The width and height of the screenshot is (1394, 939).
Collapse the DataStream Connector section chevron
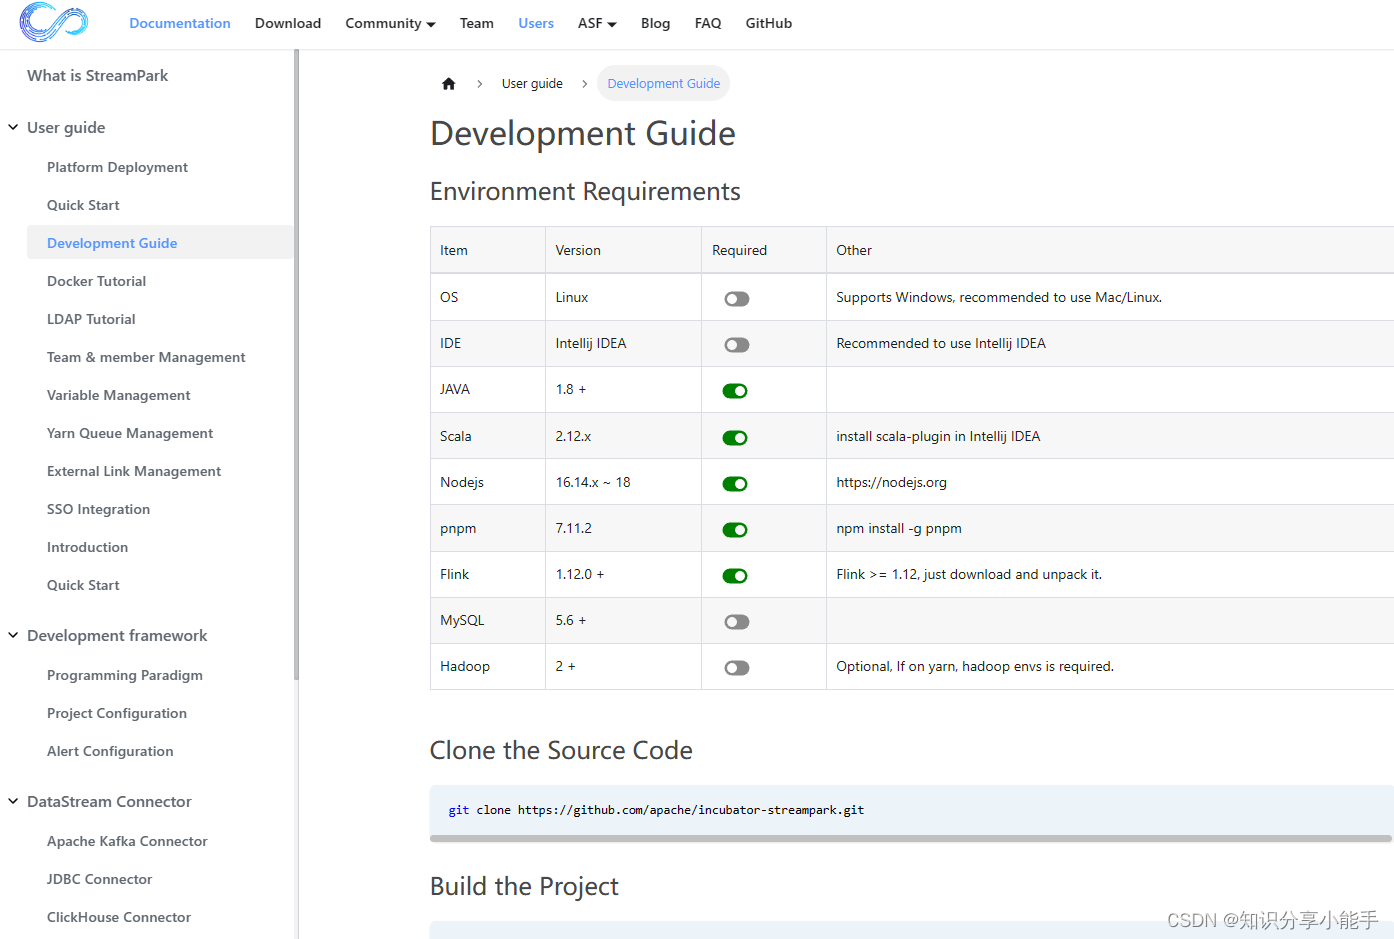pyautogui.click(x=13, y=801)
